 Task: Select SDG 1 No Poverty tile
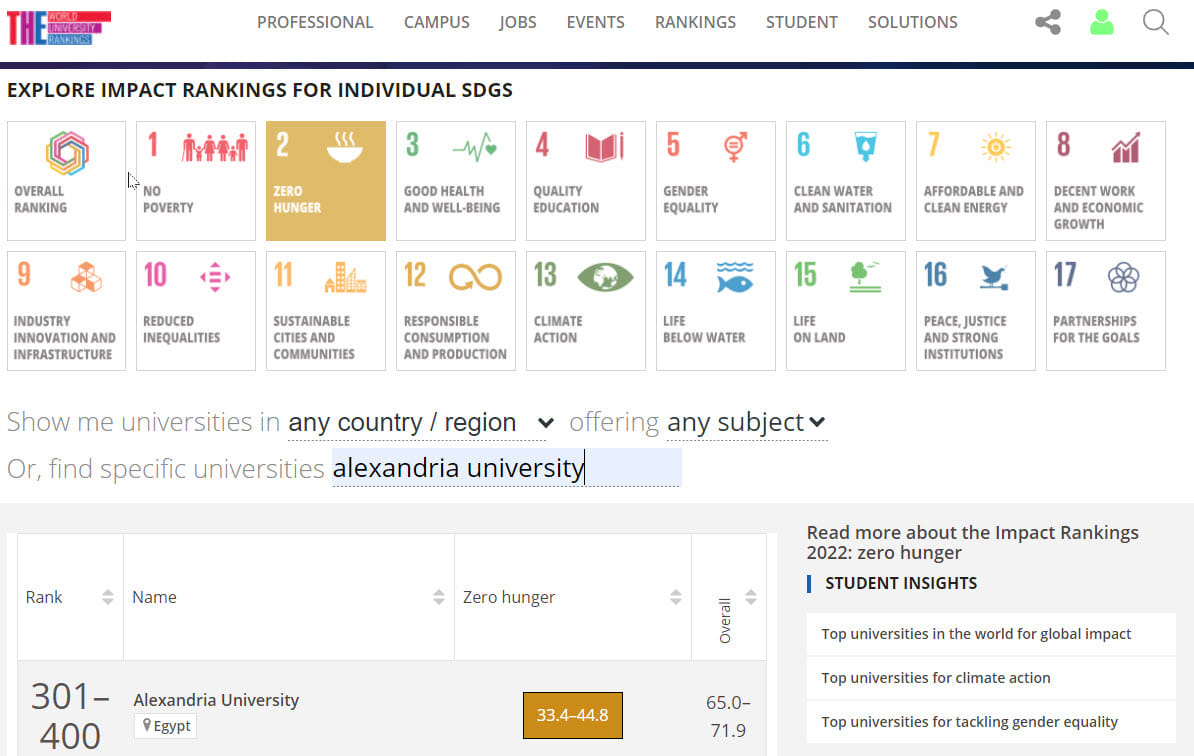[x=196, y=181]
